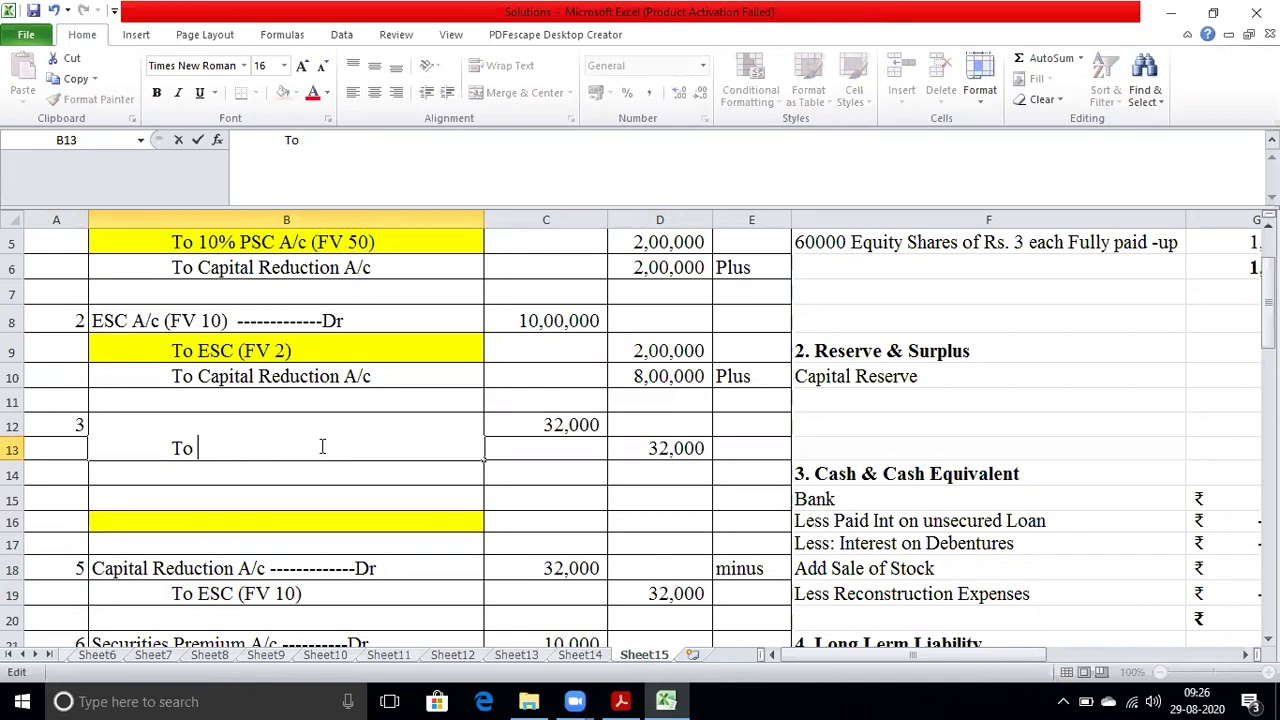The height and width of the screenshot is (720, 1280).
Task: Click Wrap Text button
Action: point(502,66)
